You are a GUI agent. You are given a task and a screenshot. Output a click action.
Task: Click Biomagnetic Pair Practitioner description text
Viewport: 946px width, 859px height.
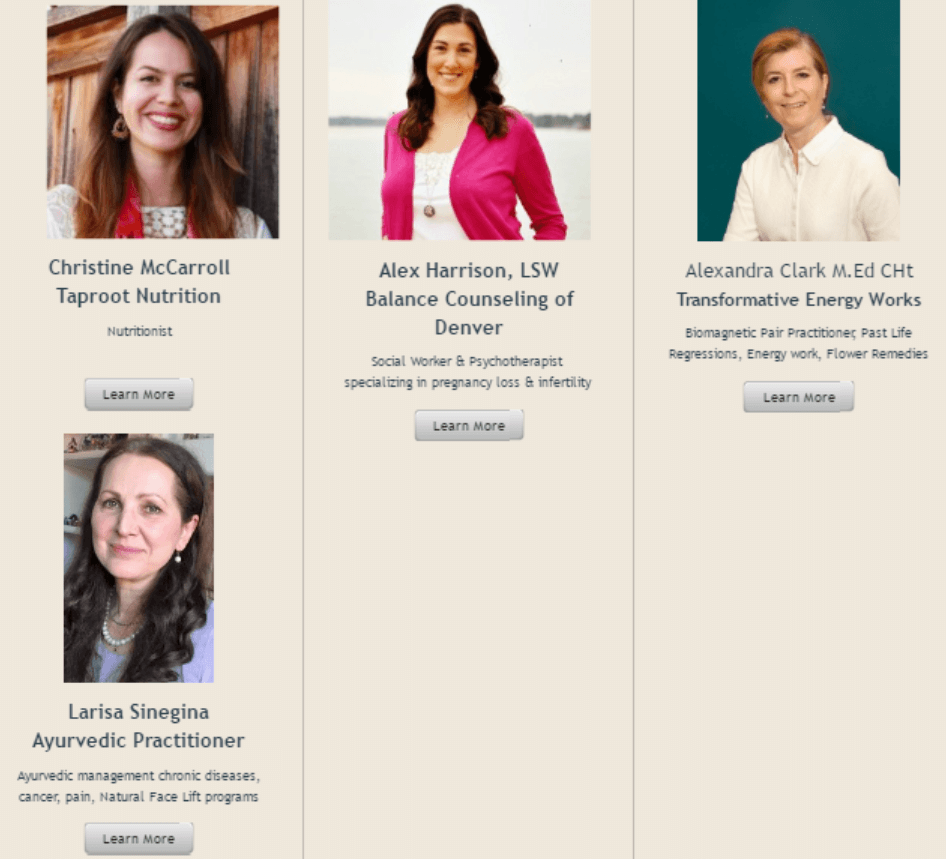click(798, 343)
